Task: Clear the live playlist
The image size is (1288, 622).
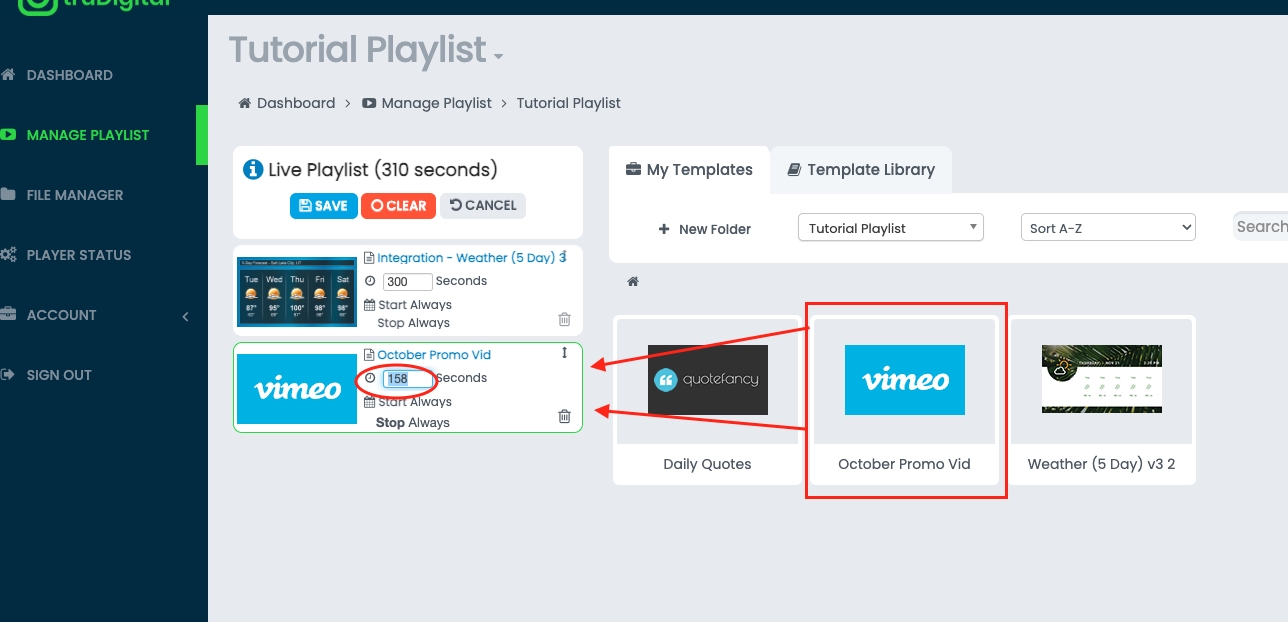Action: pos(398,205)
